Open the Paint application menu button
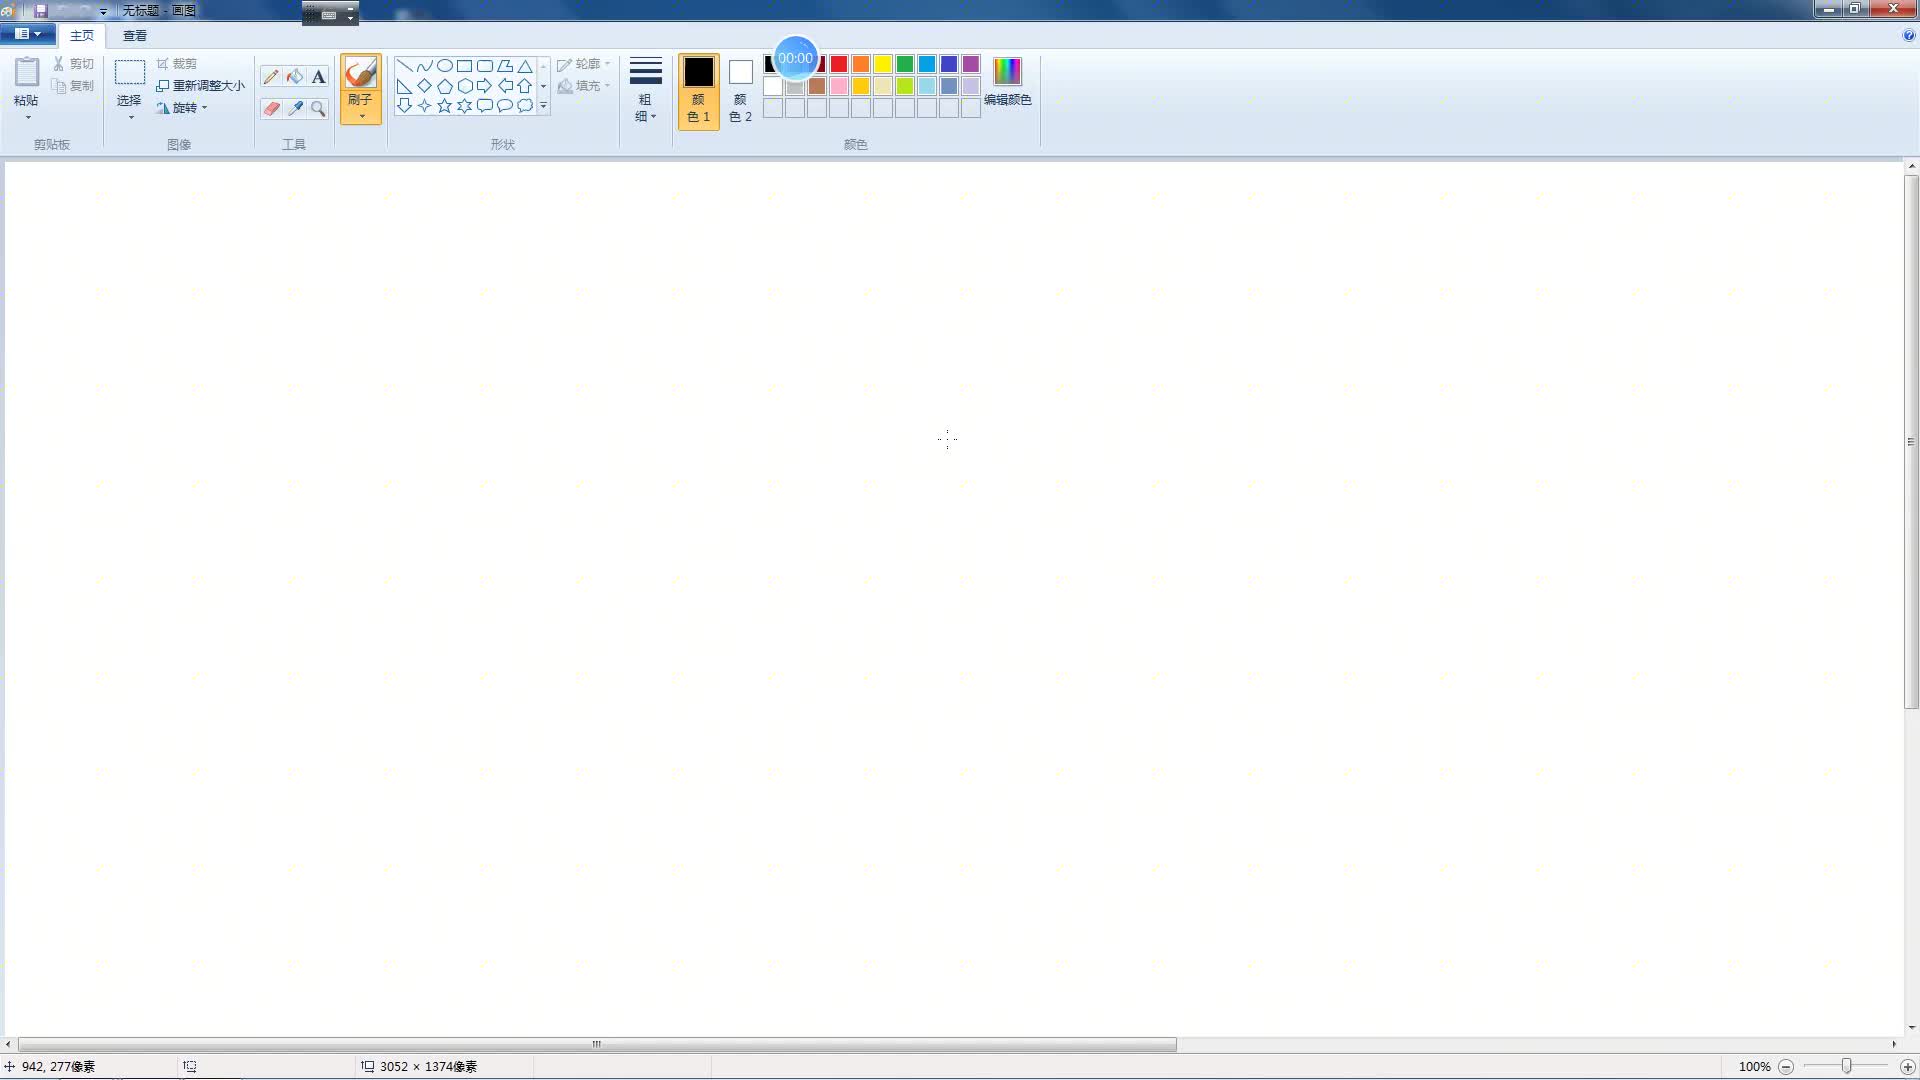The width and height of the screenshot is (1920, 1080). [x=28, y=35]
